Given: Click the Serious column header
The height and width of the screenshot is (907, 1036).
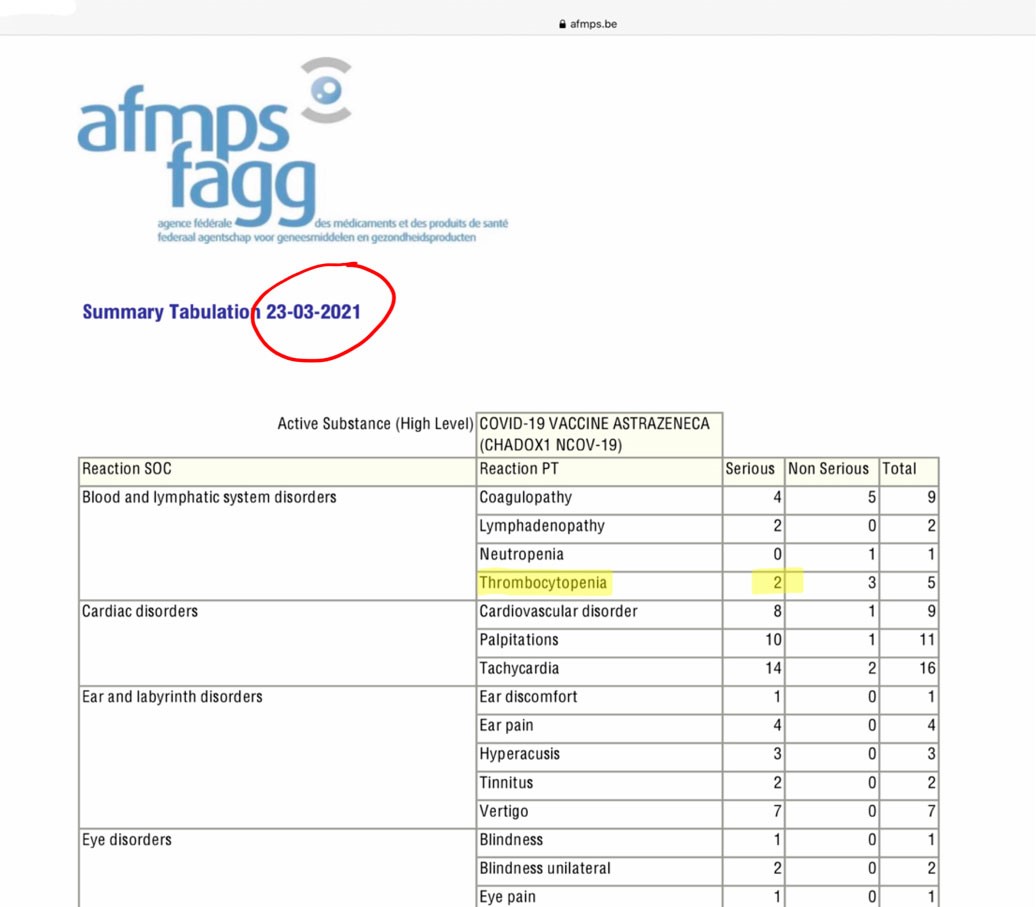Looking at the screenshot, I should click(751, 469).
